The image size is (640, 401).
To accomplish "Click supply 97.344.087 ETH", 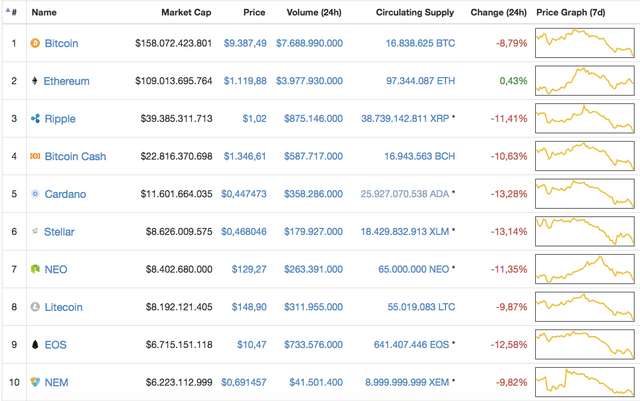I will (420, 81).
